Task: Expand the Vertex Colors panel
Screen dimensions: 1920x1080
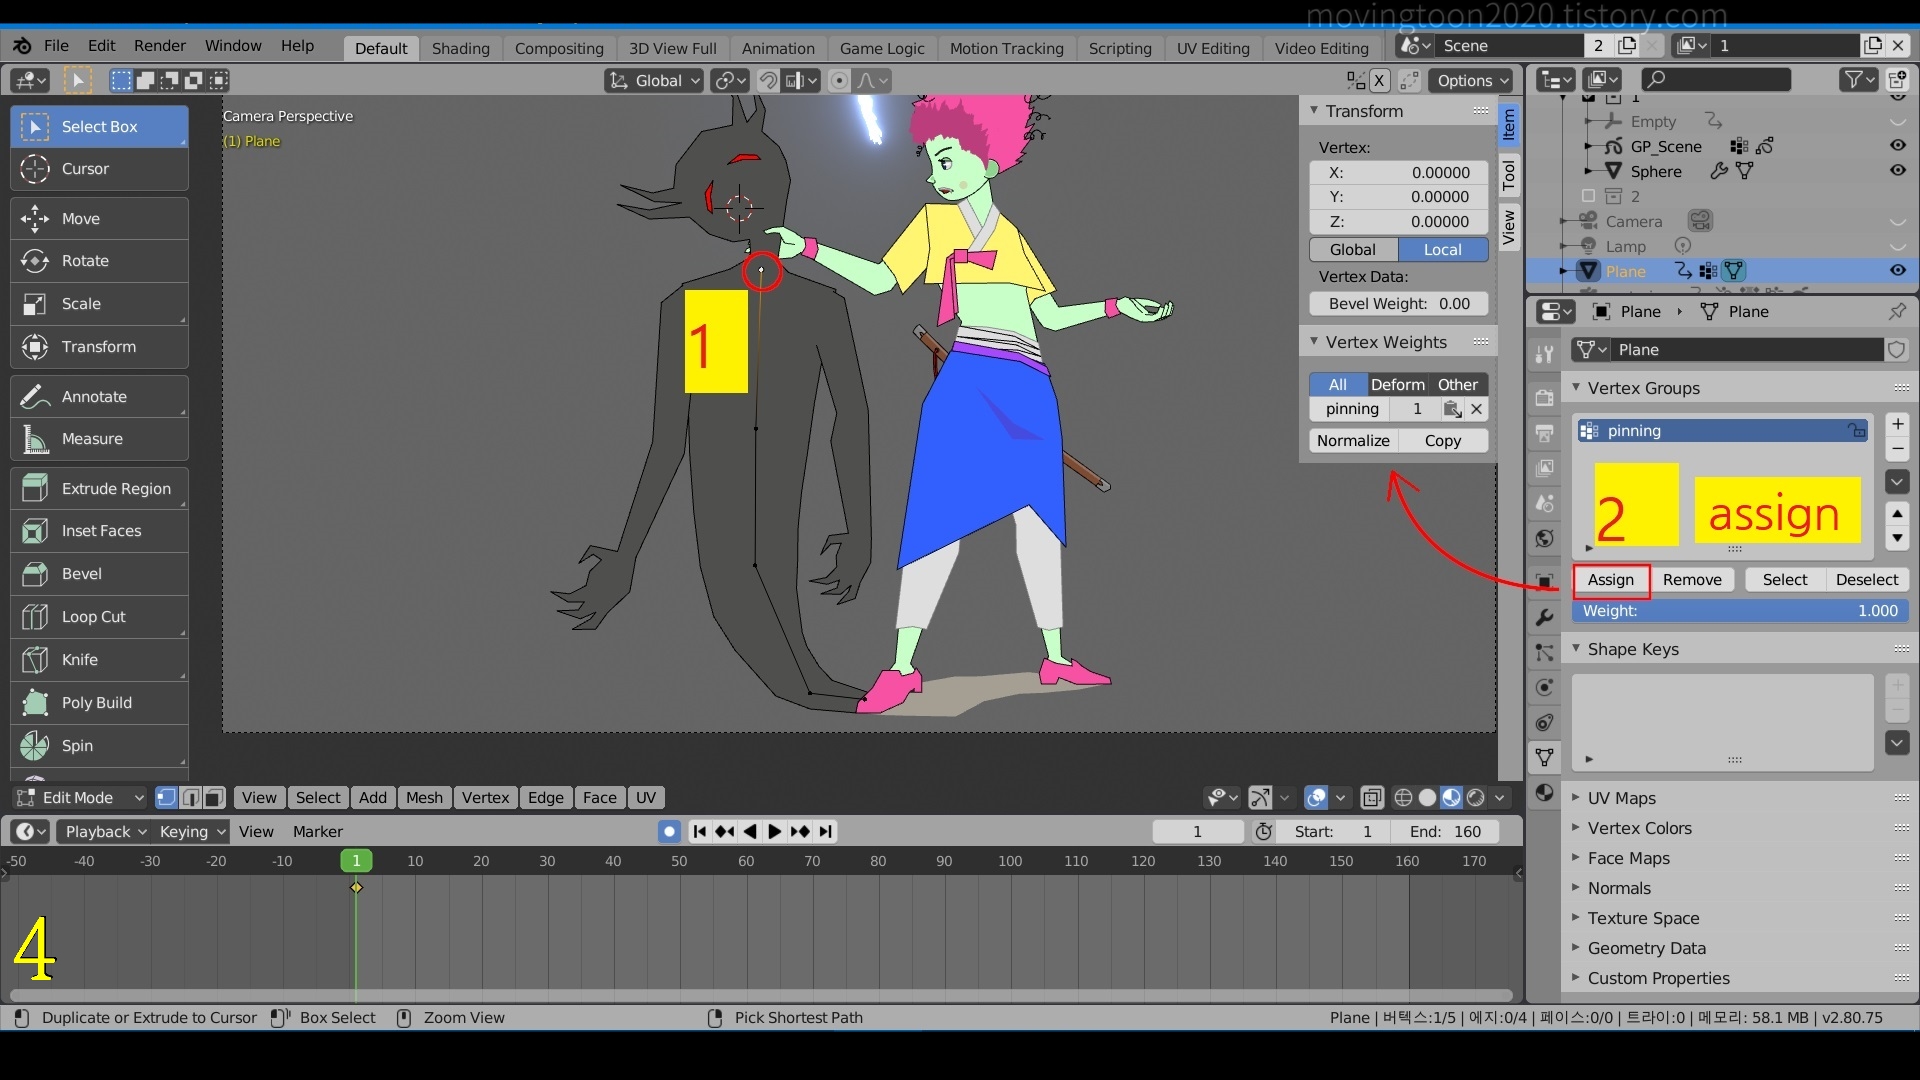Action: (1576, 828)
